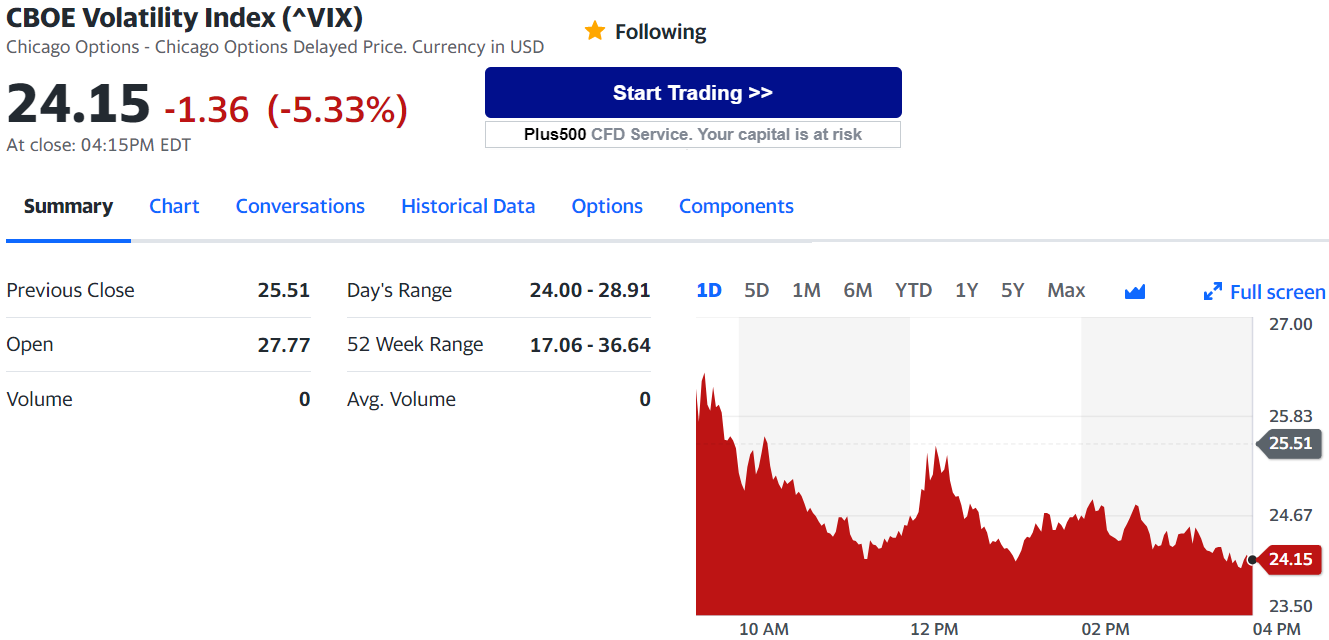This screenshot has width=1329, height=640.
Task: Select the 1D chart range
Action: tap(709, 290)
